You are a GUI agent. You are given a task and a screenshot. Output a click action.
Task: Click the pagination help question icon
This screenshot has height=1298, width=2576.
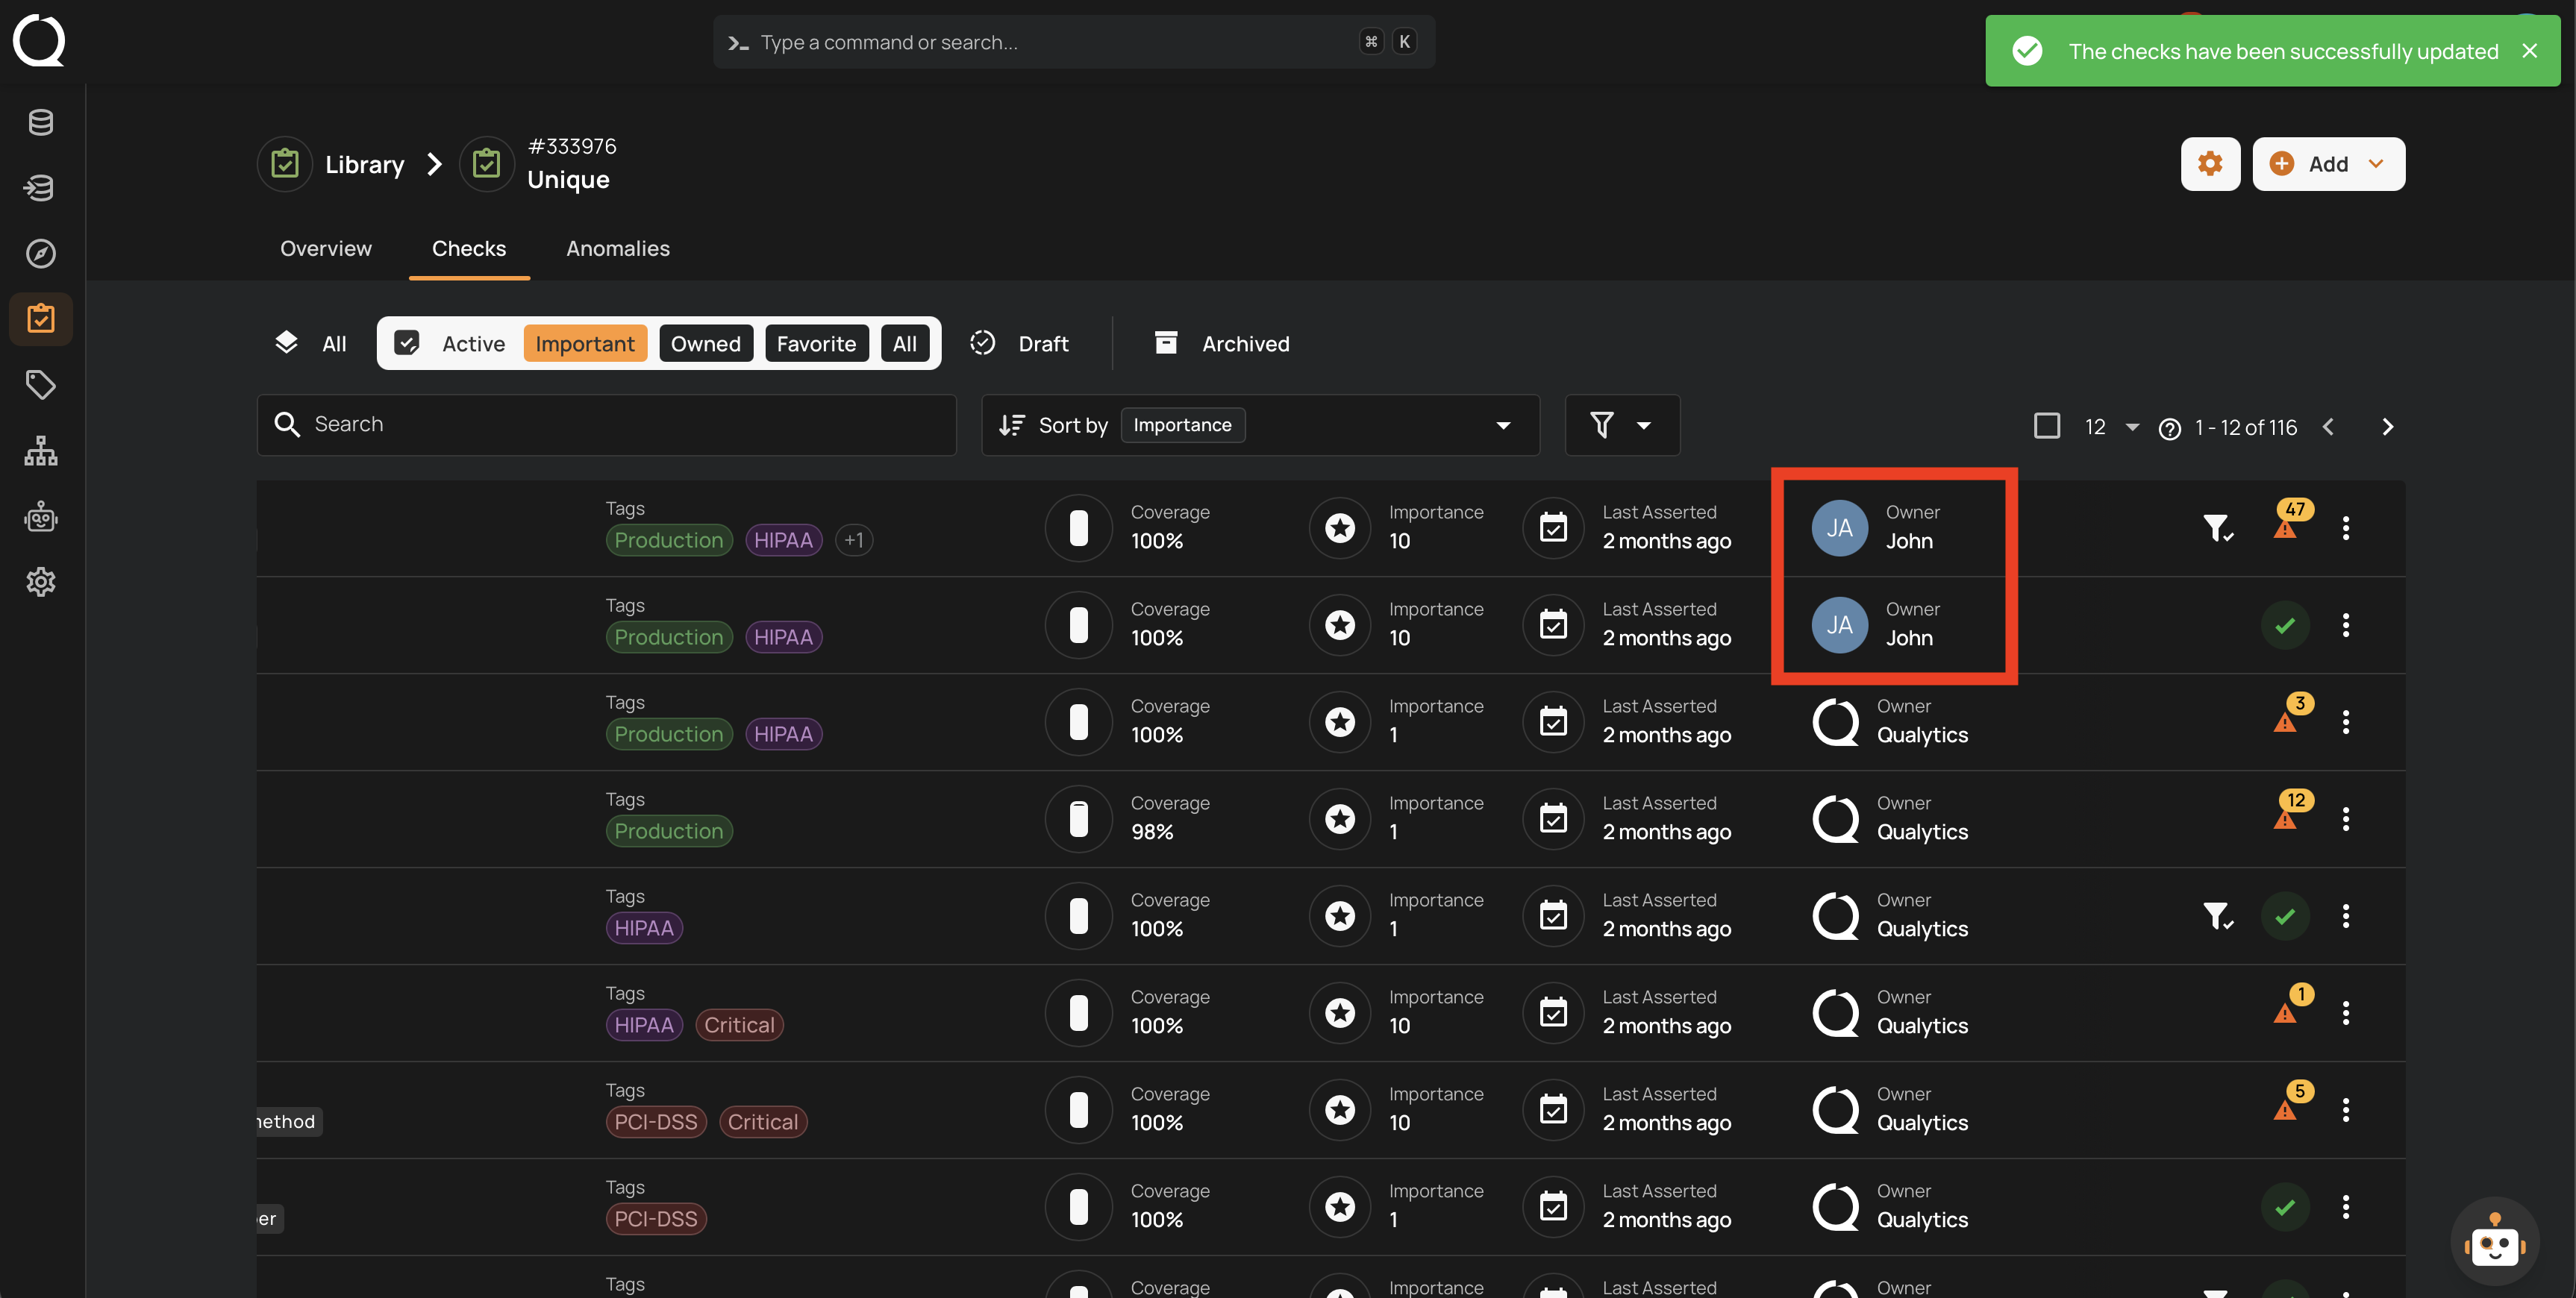tap(2169, 429)
